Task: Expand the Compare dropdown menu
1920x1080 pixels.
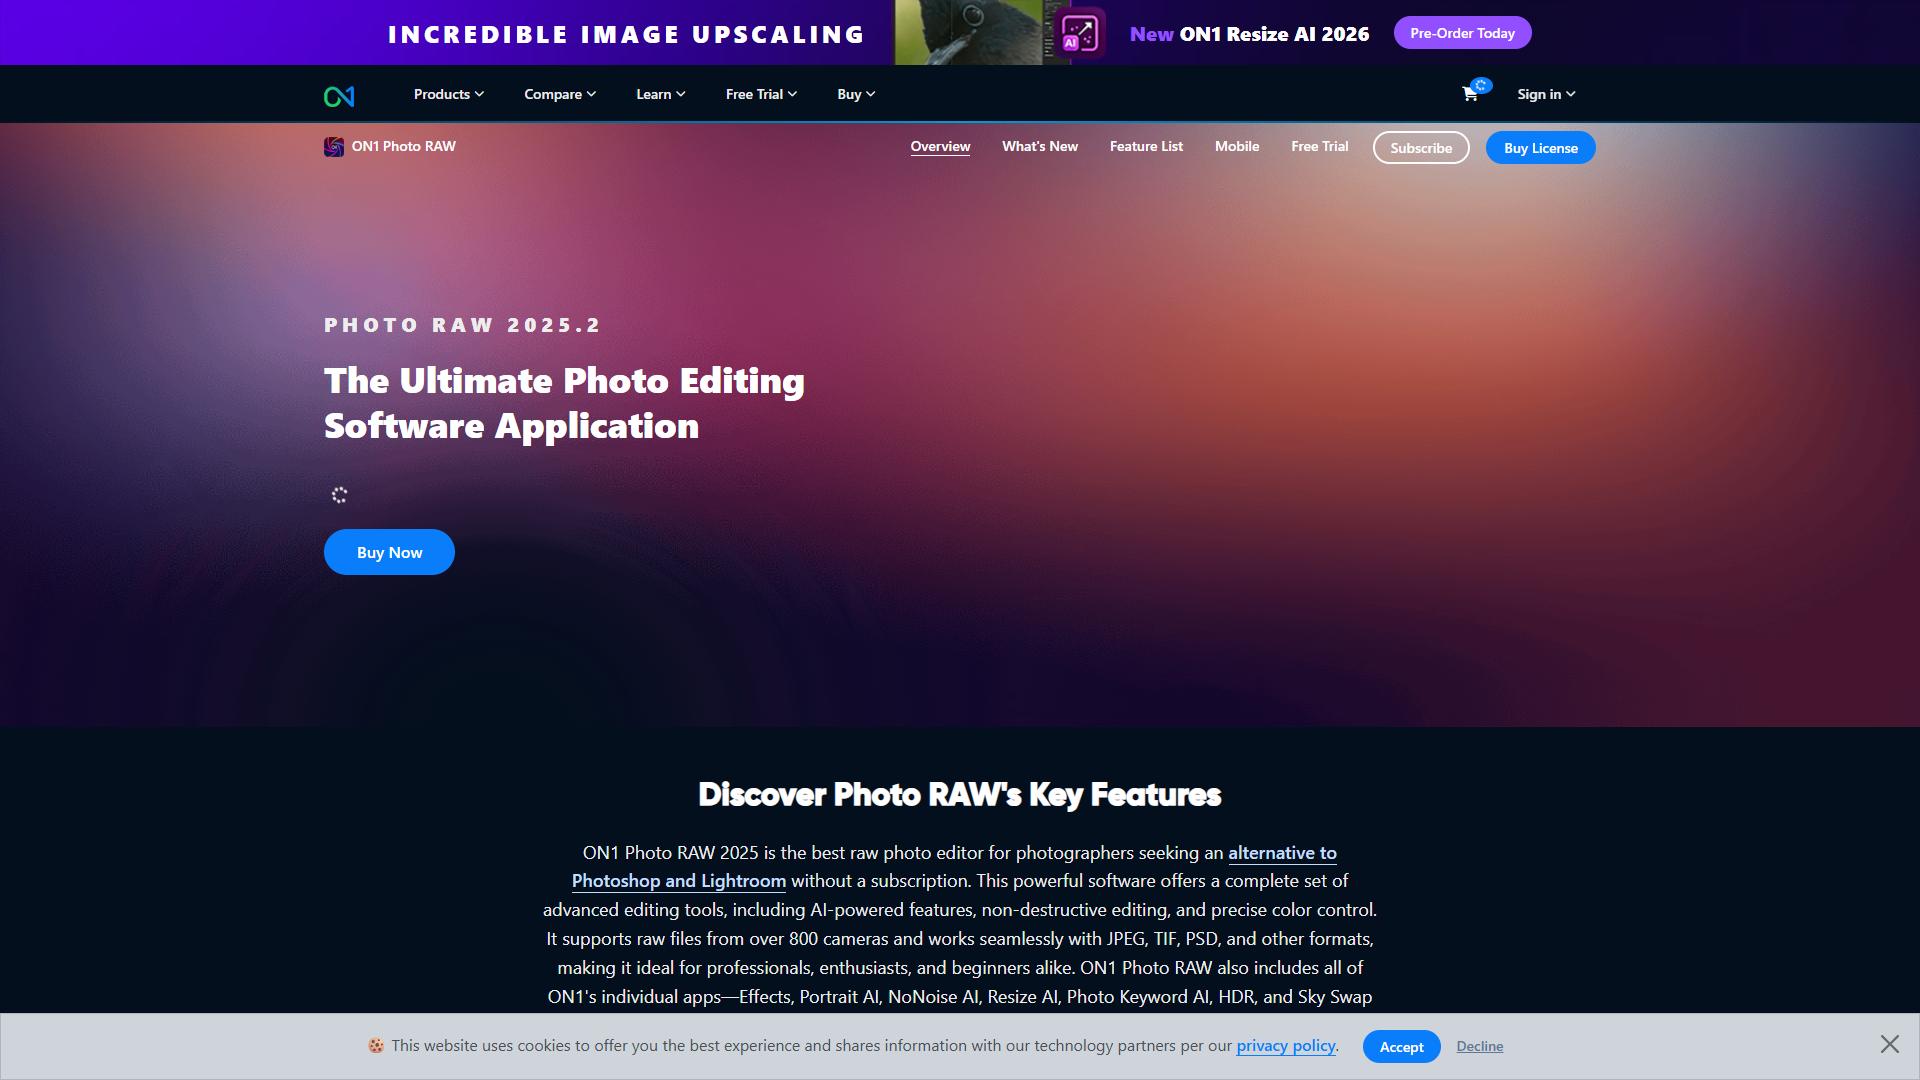Action: (560, 94)
